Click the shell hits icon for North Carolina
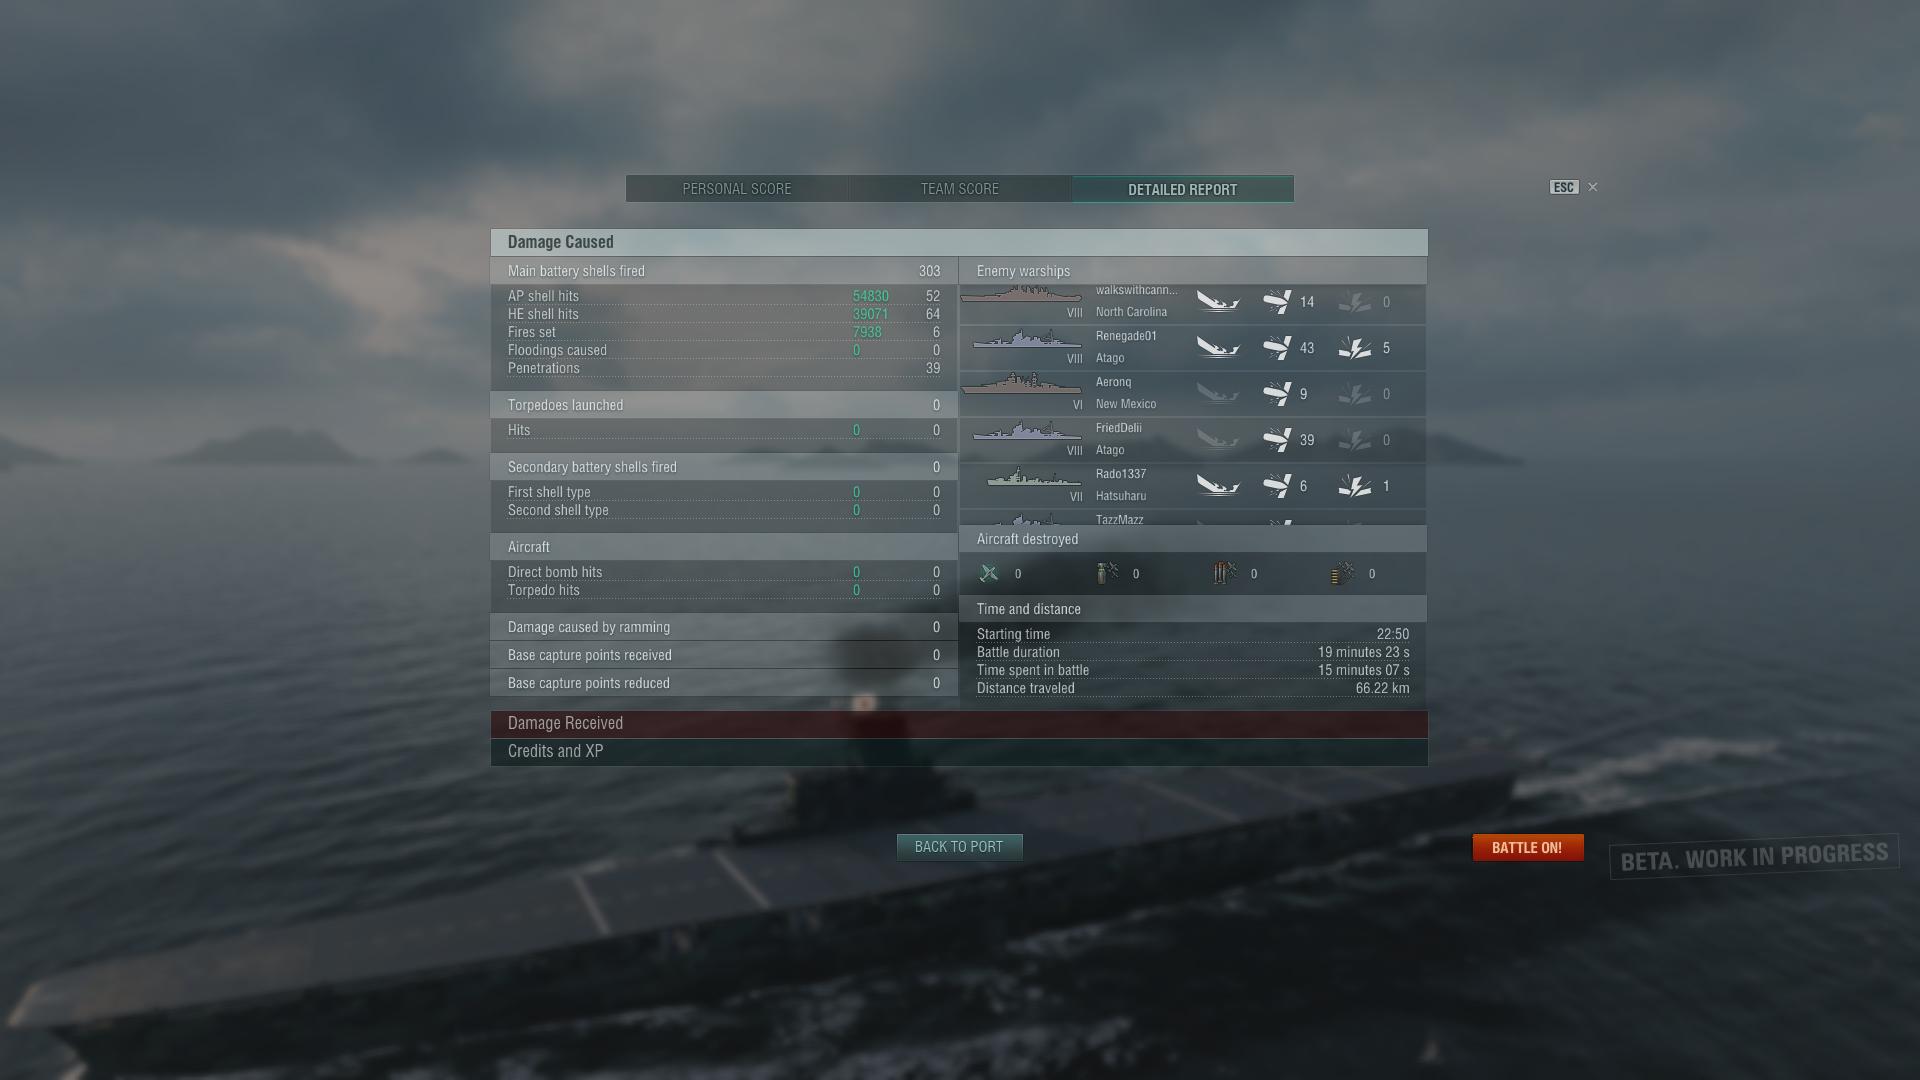 (x=1277, y=302)
